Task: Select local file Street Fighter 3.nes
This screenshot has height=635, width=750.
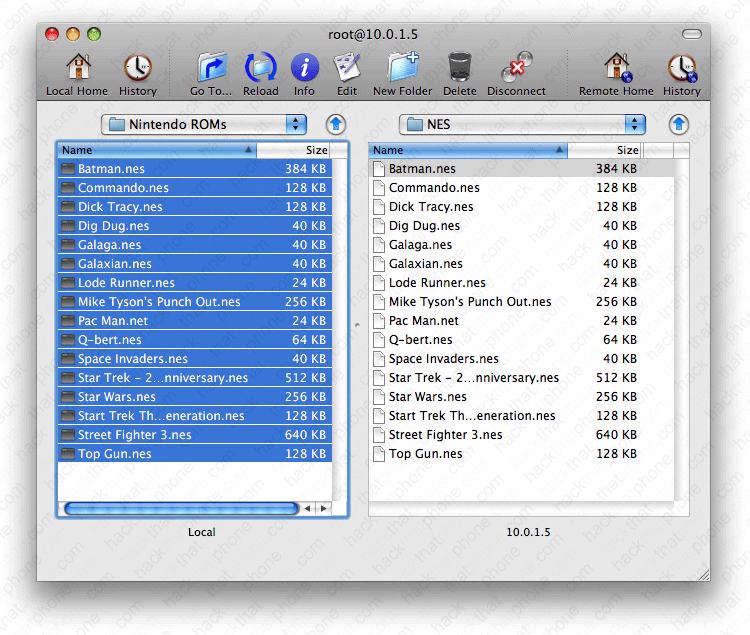Action: click(134, 435)
